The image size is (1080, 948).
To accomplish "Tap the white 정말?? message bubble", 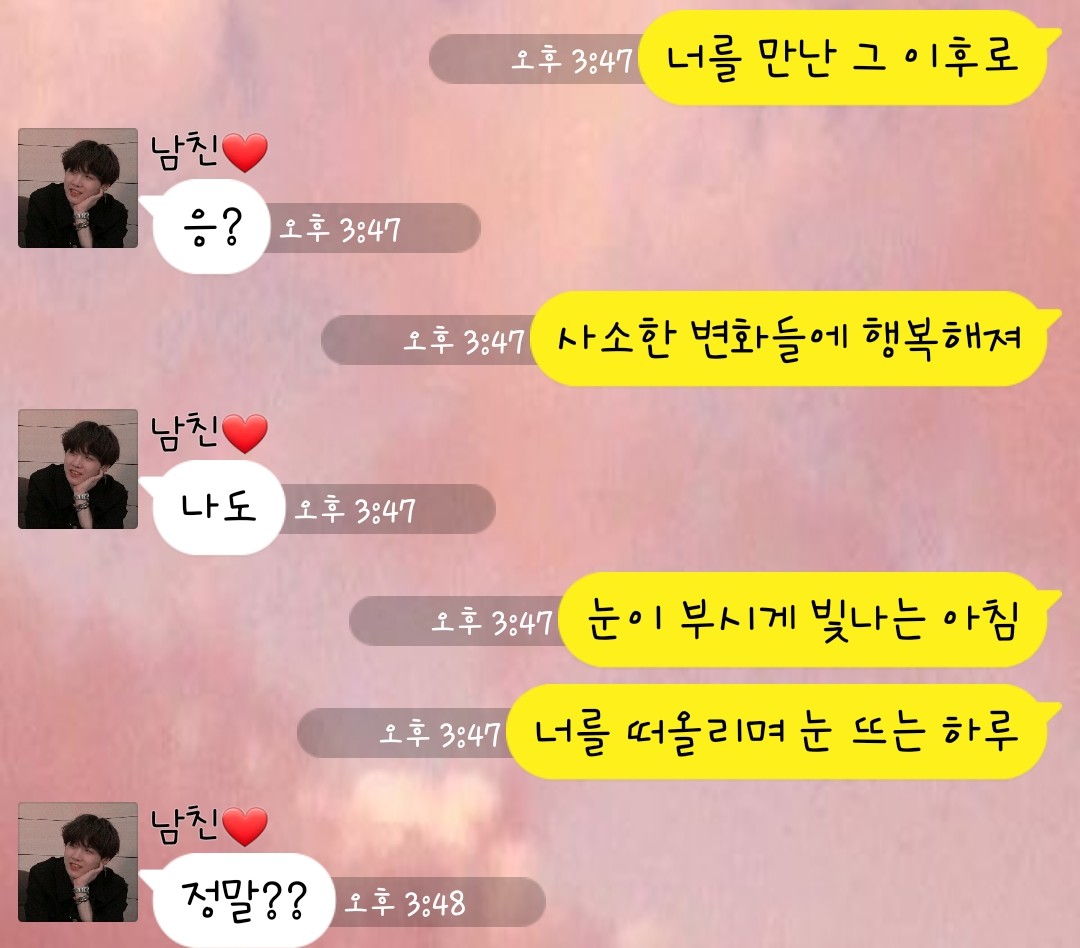I will 238,900.
